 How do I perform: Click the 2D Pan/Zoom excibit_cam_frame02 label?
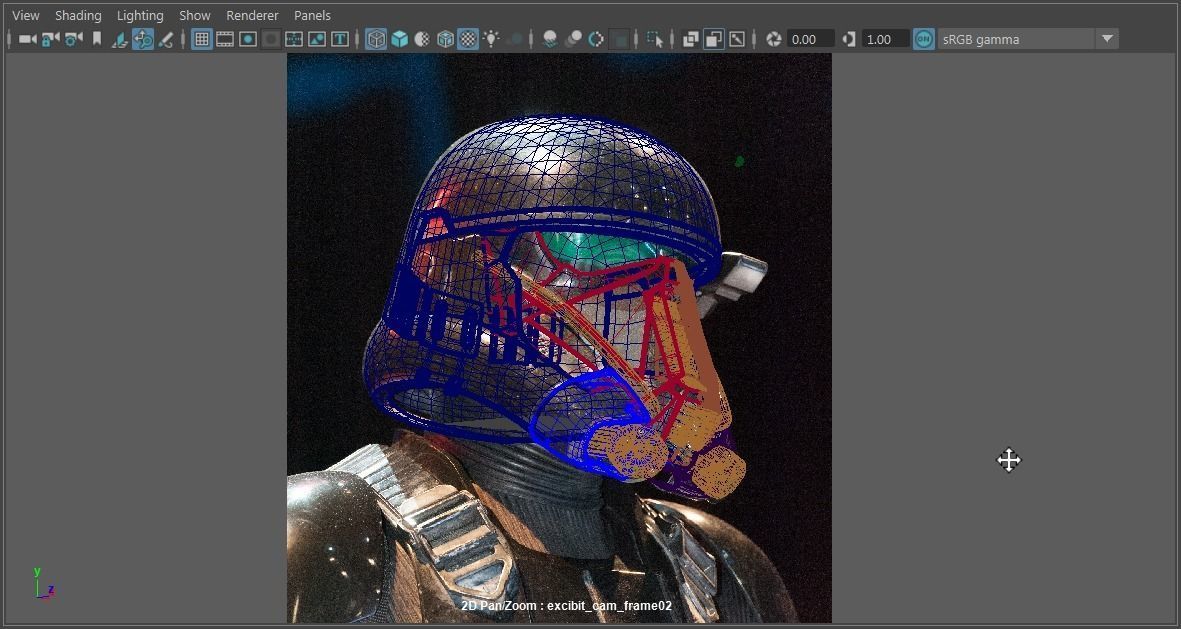click(x=566, y=606)
